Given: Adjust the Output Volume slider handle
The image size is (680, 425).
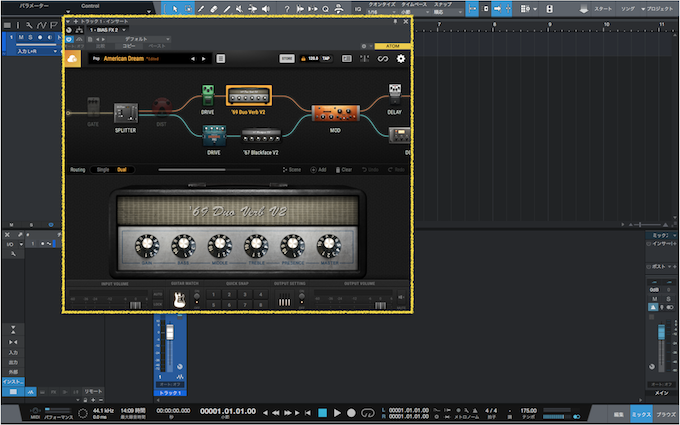Looking at the screenshot, I should tap(380, 306).
